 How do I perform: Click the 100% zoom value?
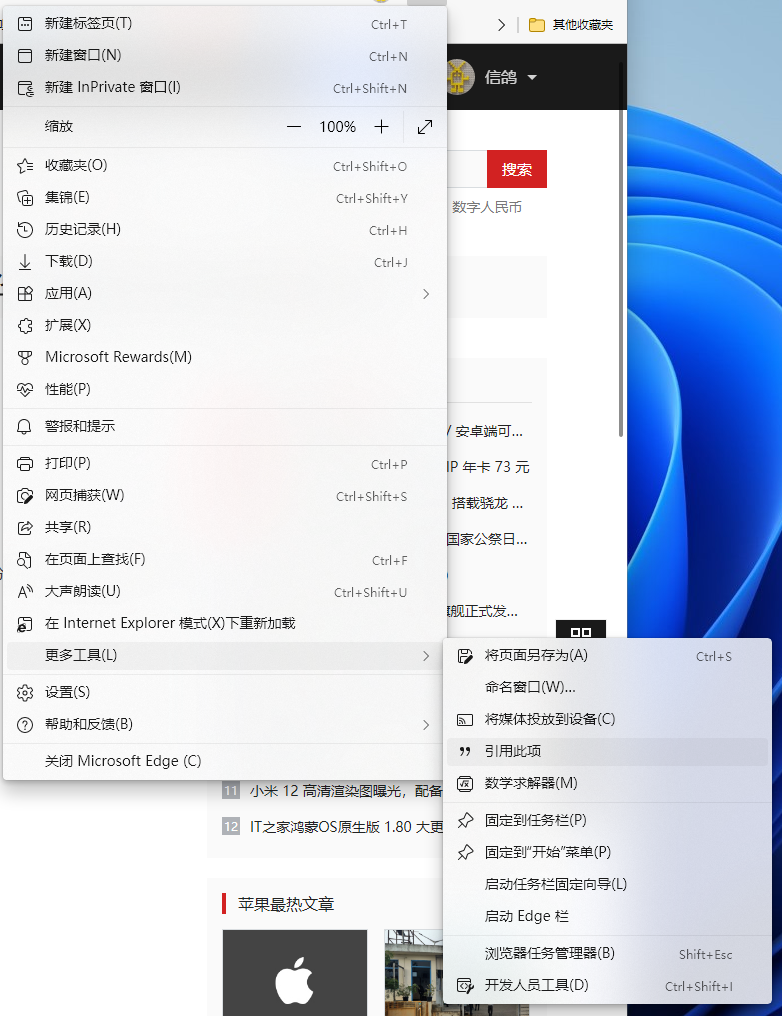pos(338,127)
